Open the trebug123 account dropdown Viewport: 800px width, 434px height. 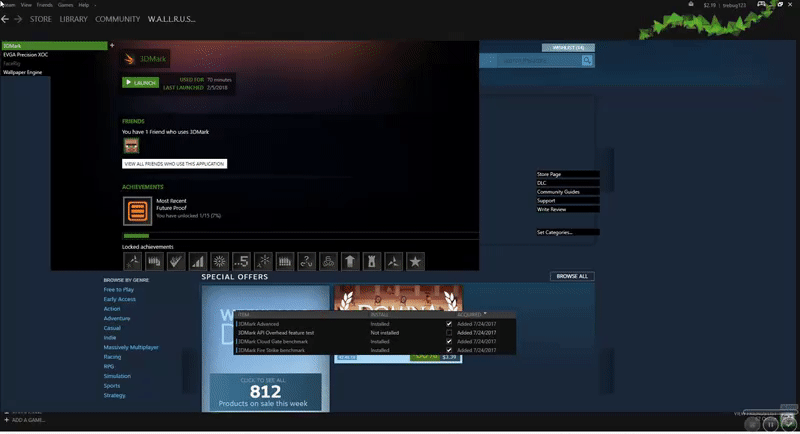tap(734, 5)
